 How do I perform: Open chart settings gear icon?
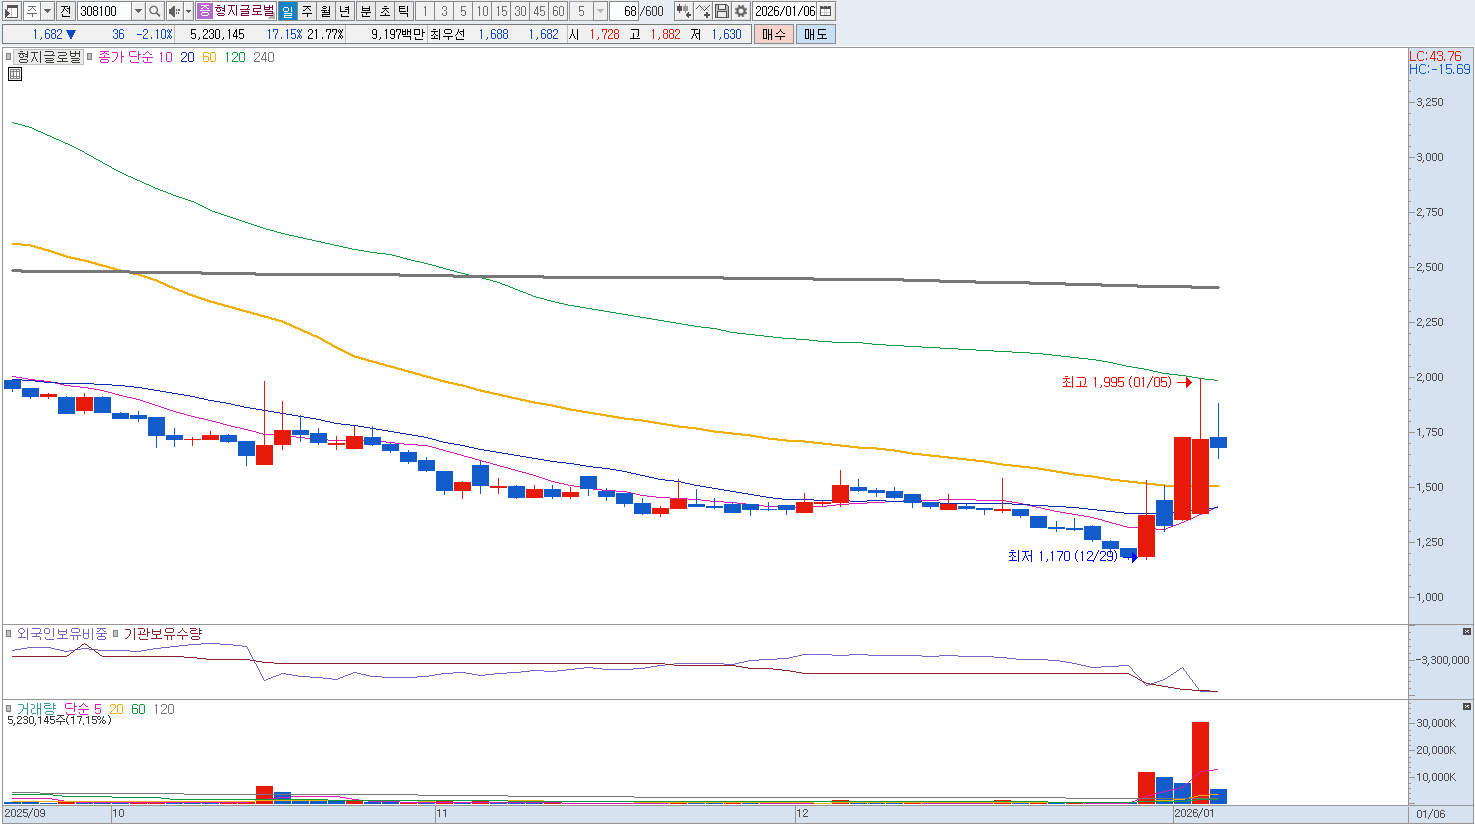[740, 11]
